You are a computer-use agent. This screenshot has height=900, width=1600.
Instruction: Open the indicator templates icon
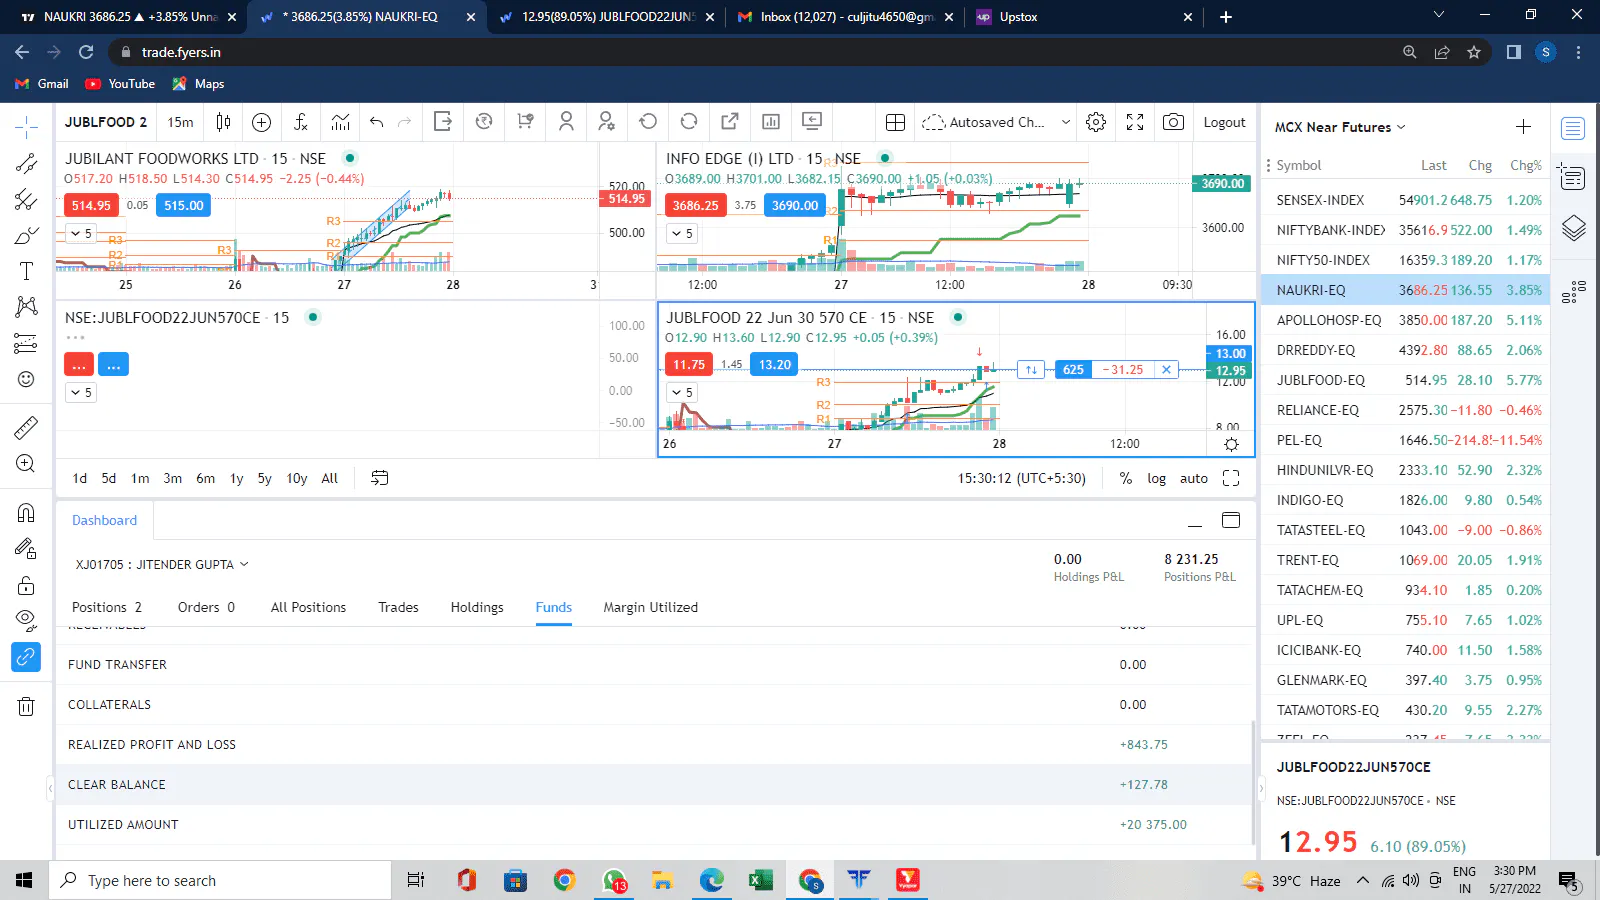coord(341,122)
